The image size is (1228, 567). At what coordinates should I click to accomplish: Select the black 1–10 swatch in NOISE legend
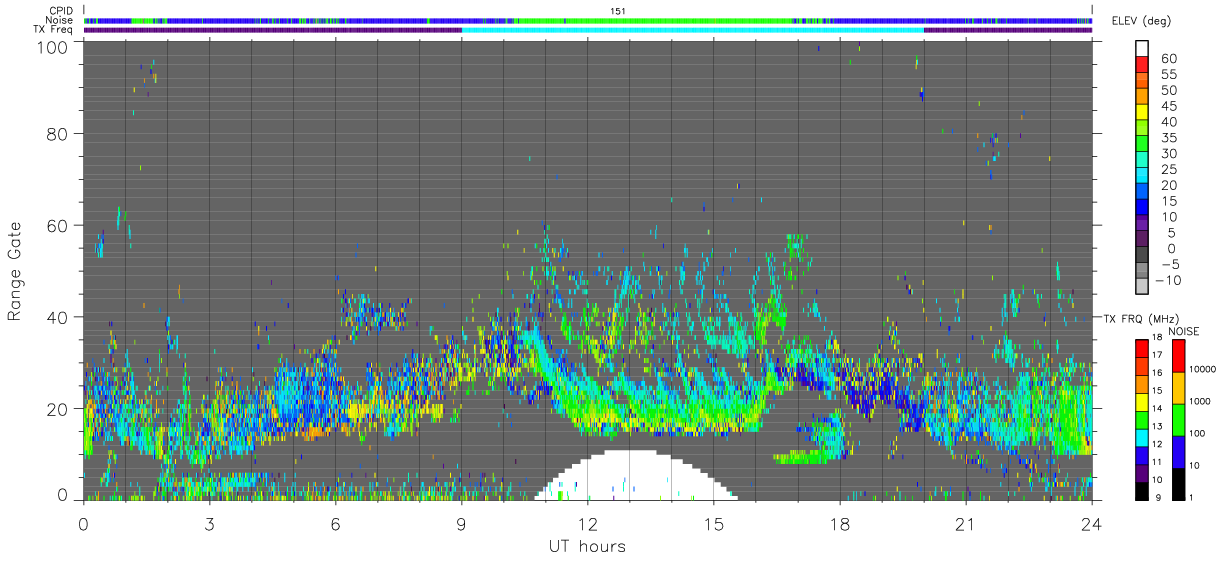[1179, 484]
